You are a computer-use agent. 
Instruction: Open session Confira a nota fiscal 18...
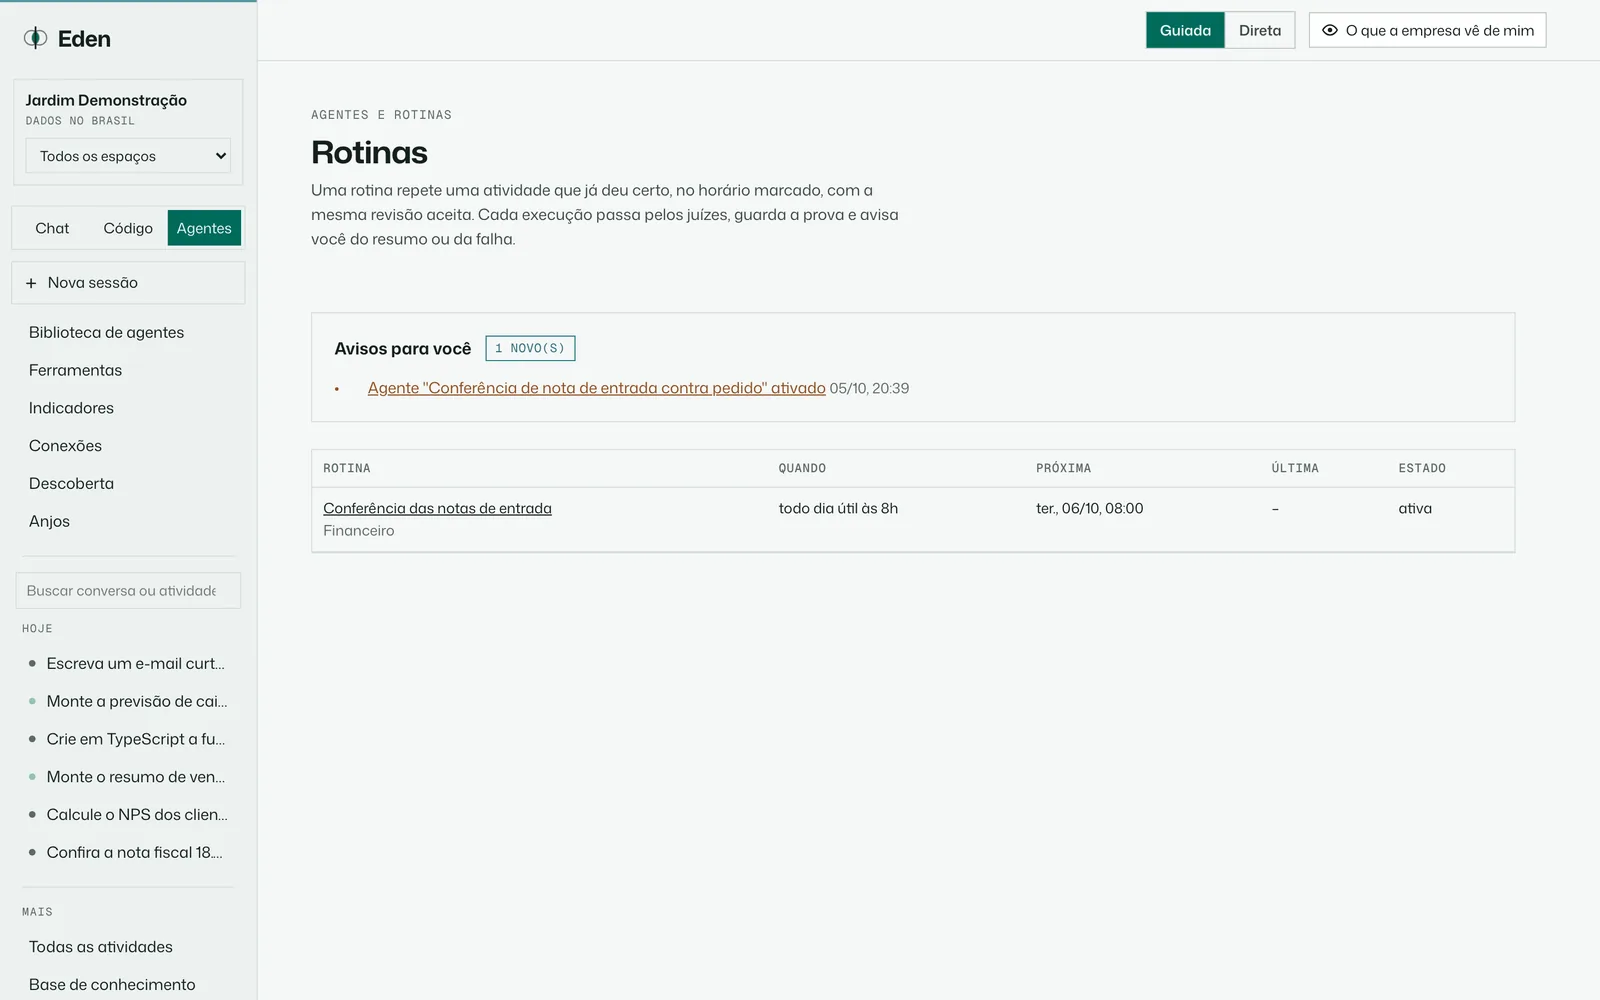click(128, 852)
